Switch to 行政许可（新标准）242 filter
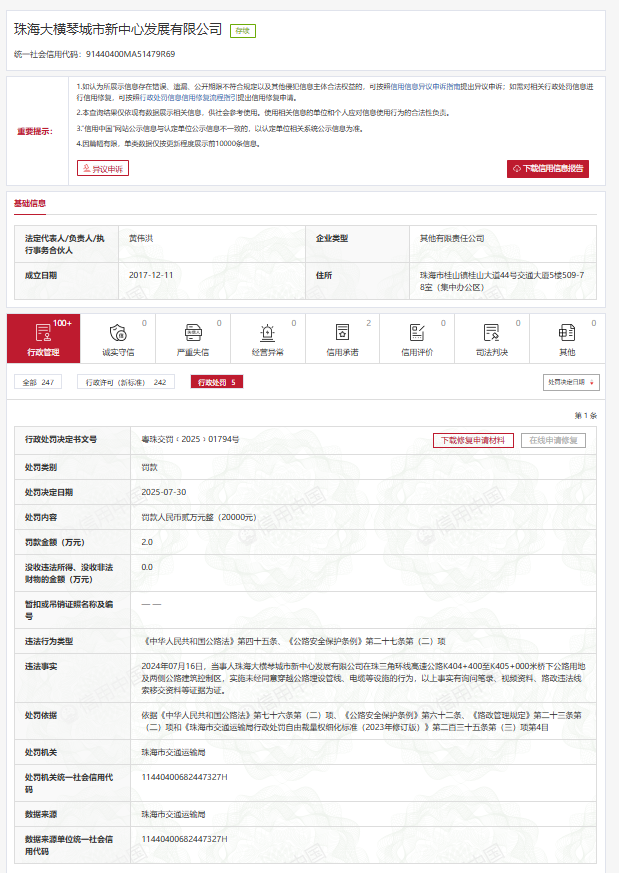Image resolution: width=619 pixels, height=873 pixels. [x=126, y=382]
